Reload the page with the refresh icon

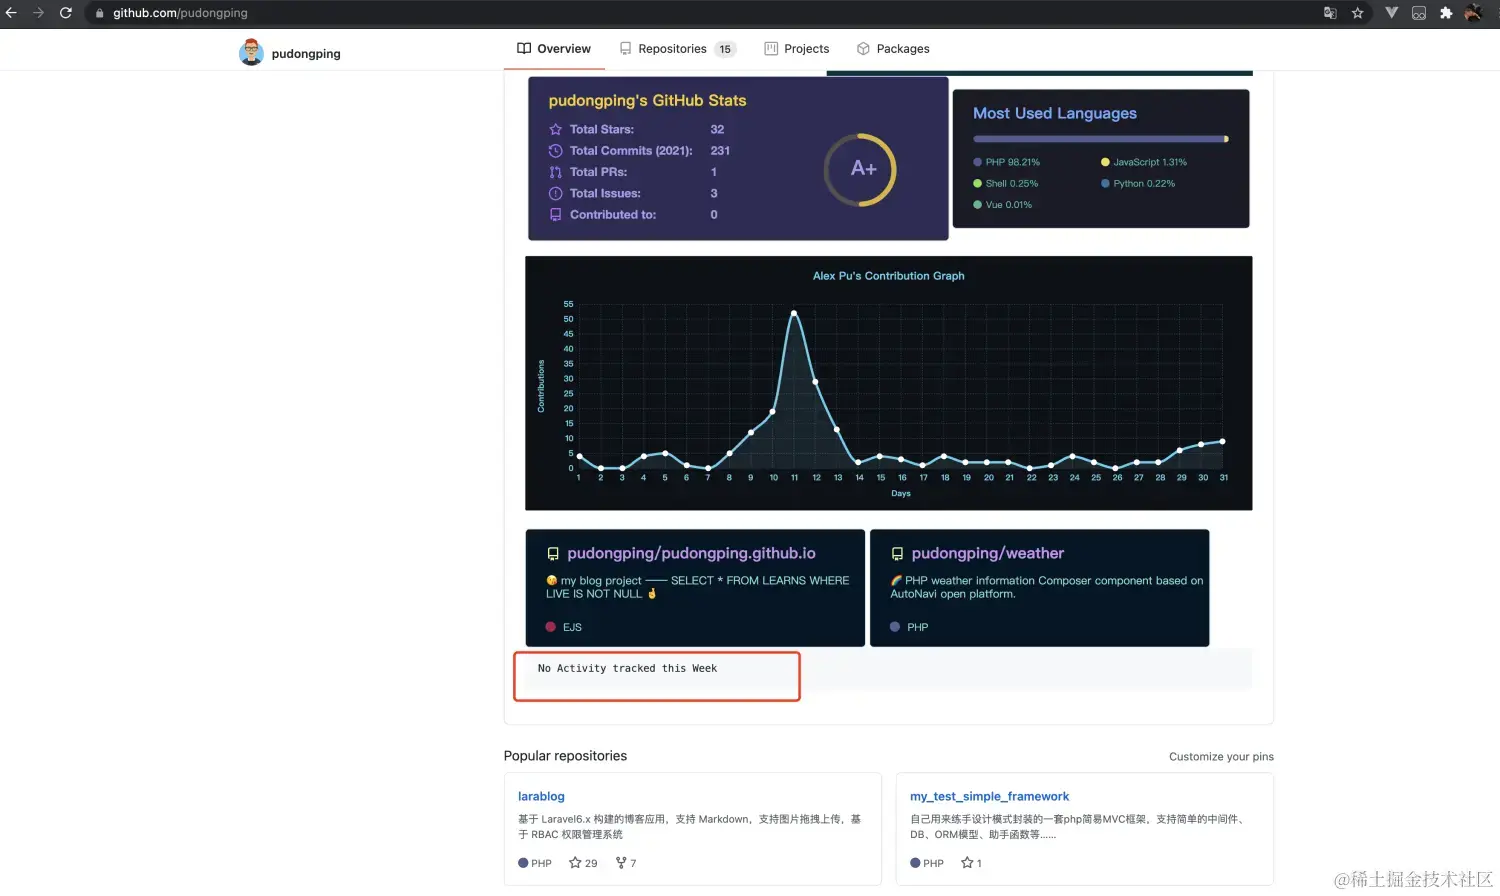coord(66,13)
